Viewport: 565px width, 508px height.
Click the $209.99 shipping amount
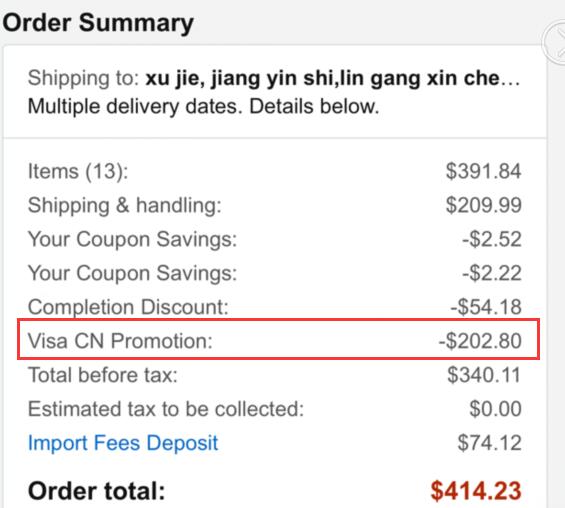click(484, 205)
